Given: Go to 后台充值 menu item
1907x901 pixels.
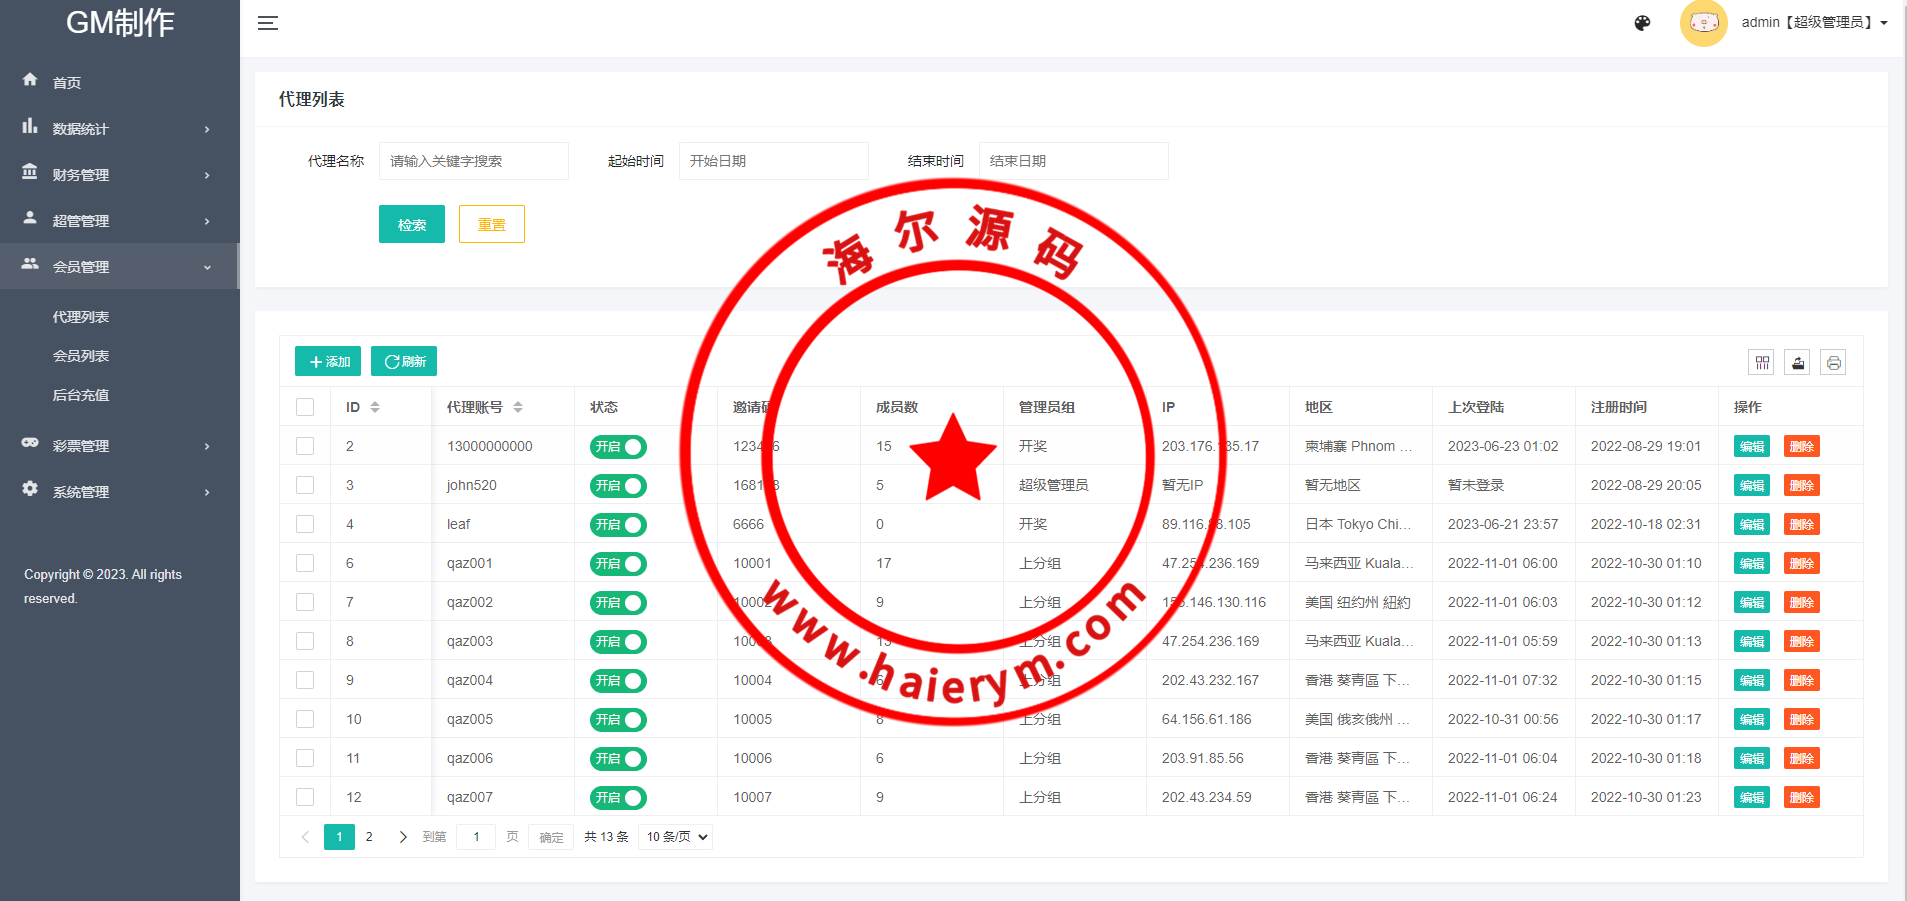Looking at the screenshot, I should 81,395.
